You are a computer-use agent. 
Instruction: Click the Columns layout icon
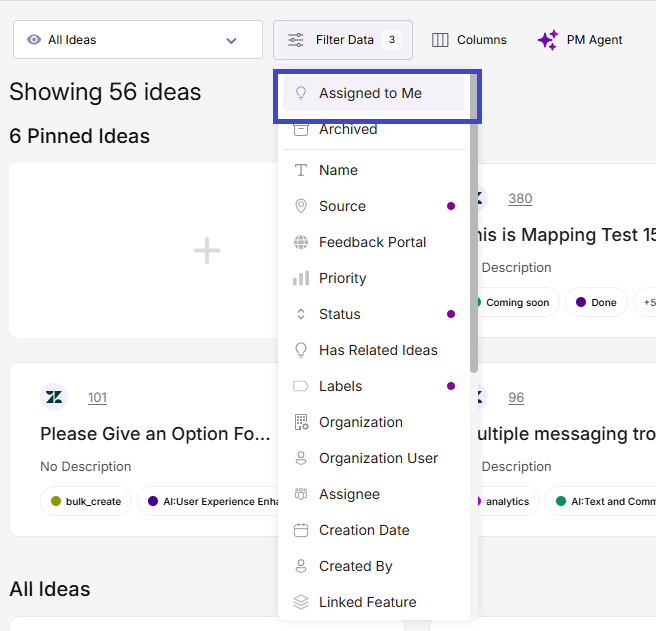point(440,40)
